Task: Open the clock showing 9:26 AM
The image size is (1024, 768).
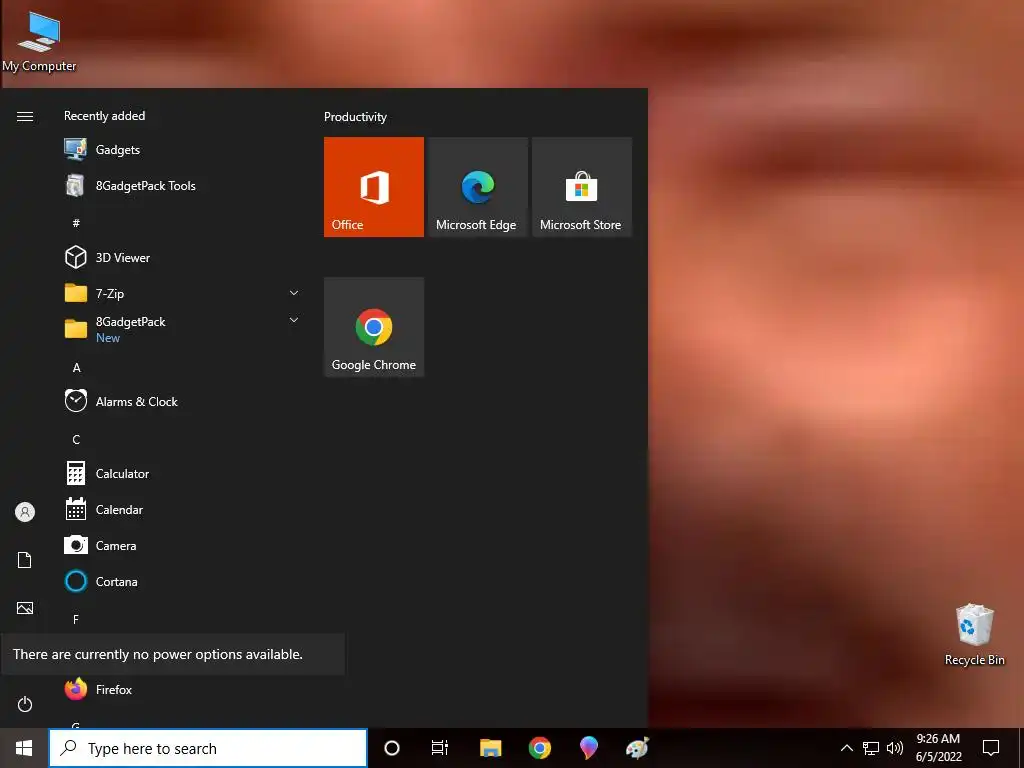Action: (938, 748)
